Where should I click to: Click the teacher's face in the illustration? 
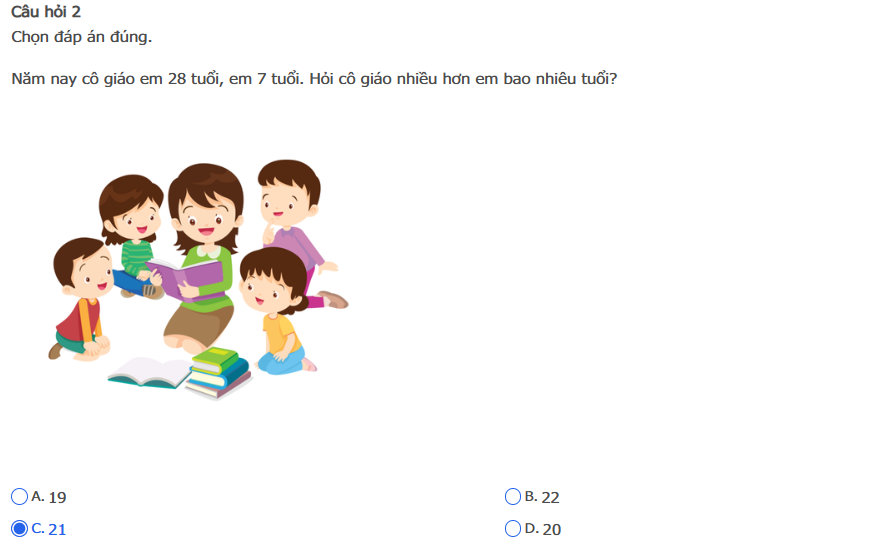point(205,219)
